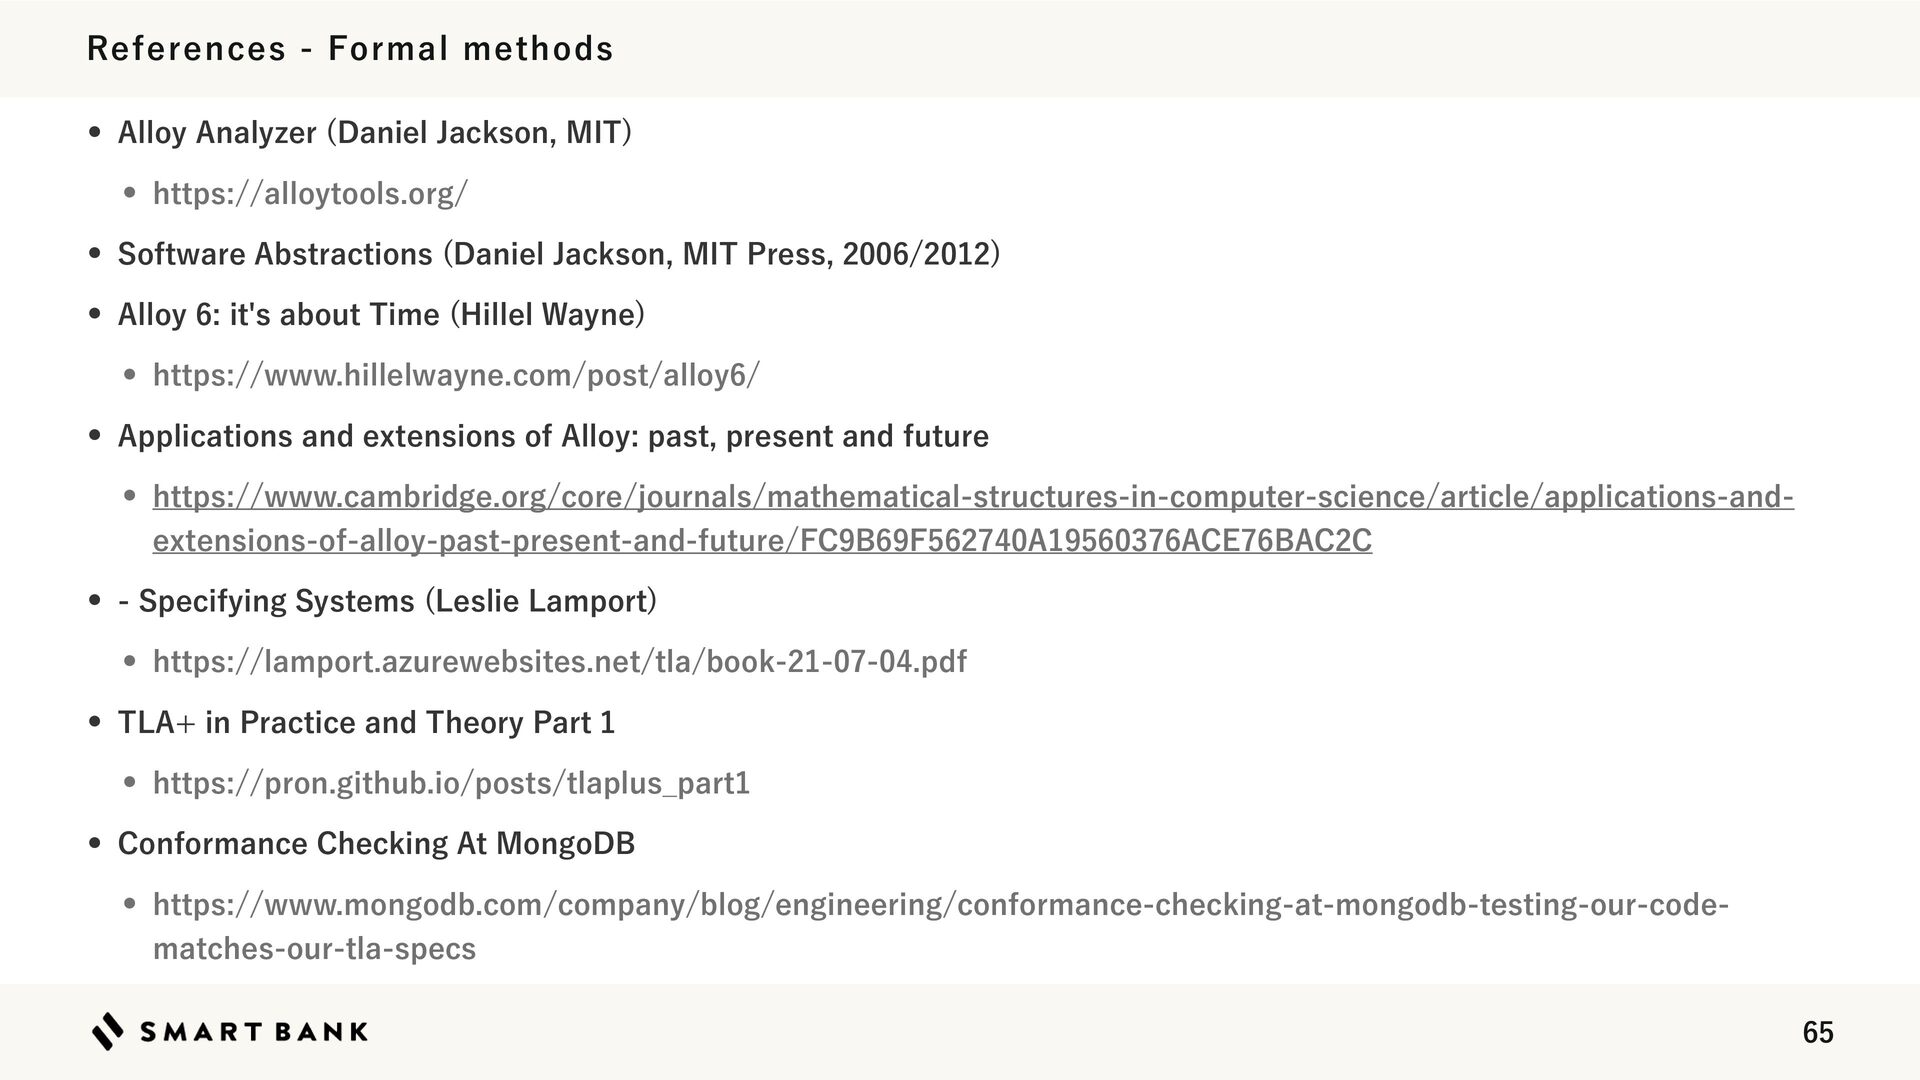The width and height of the screenshot is (1920, 1080).
Task: Select the "Applications and extensions of Alloy" heading
Action: pos(553,436)
